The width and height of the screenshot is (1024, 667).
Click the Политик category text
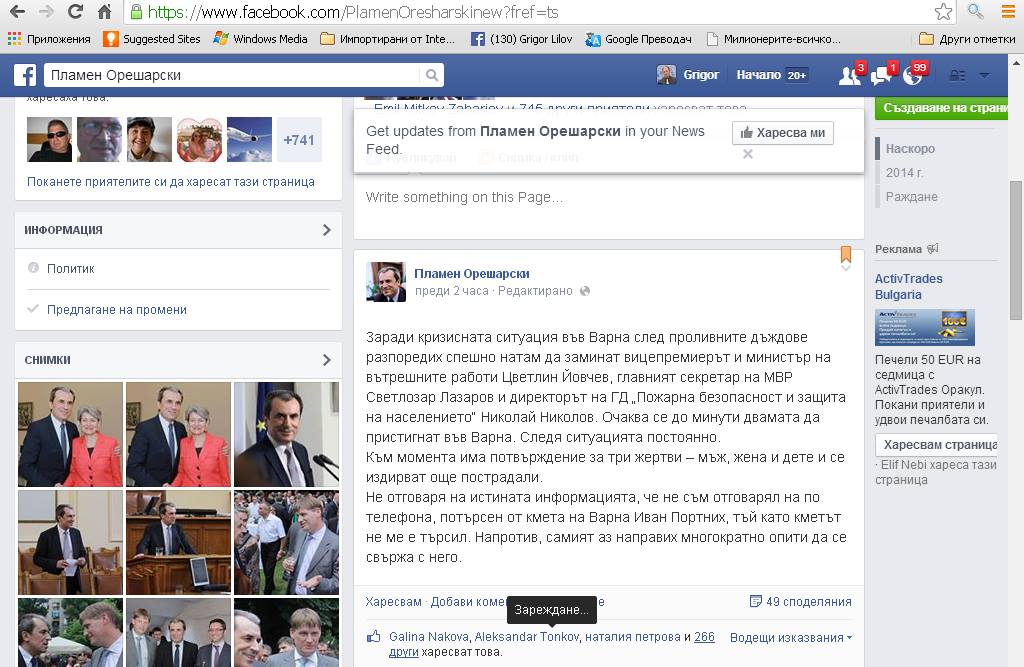(x=71, y=268)
